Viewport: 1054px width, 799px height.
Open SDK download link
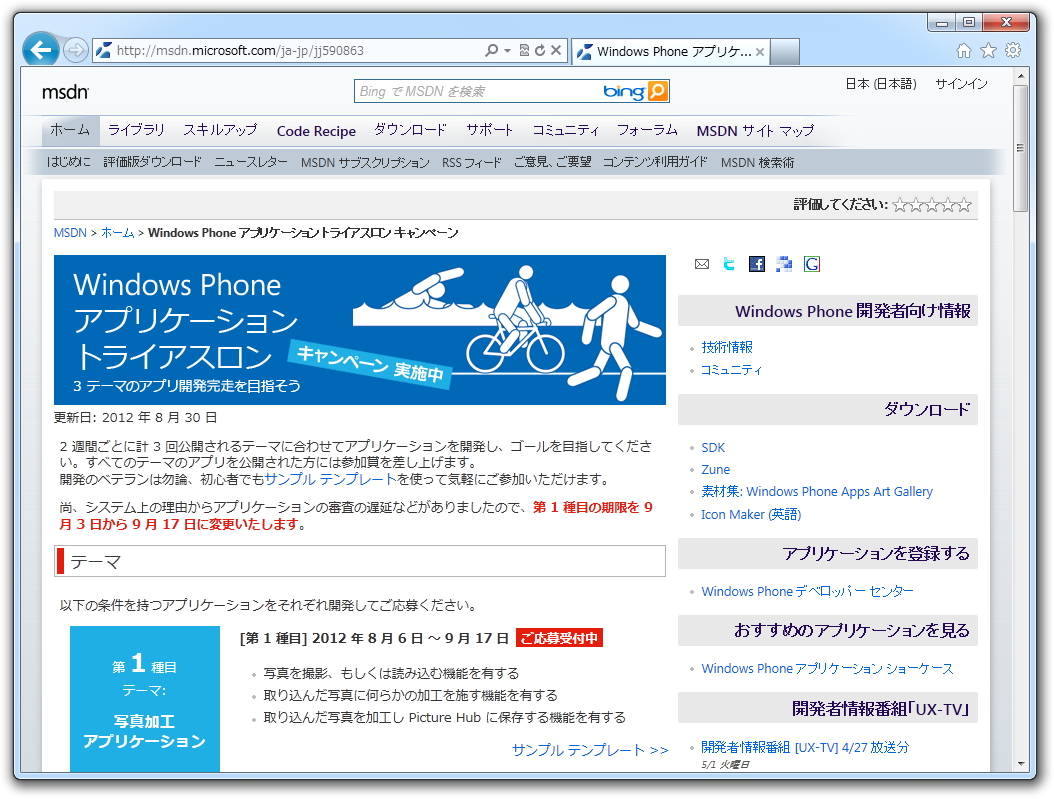713,448
